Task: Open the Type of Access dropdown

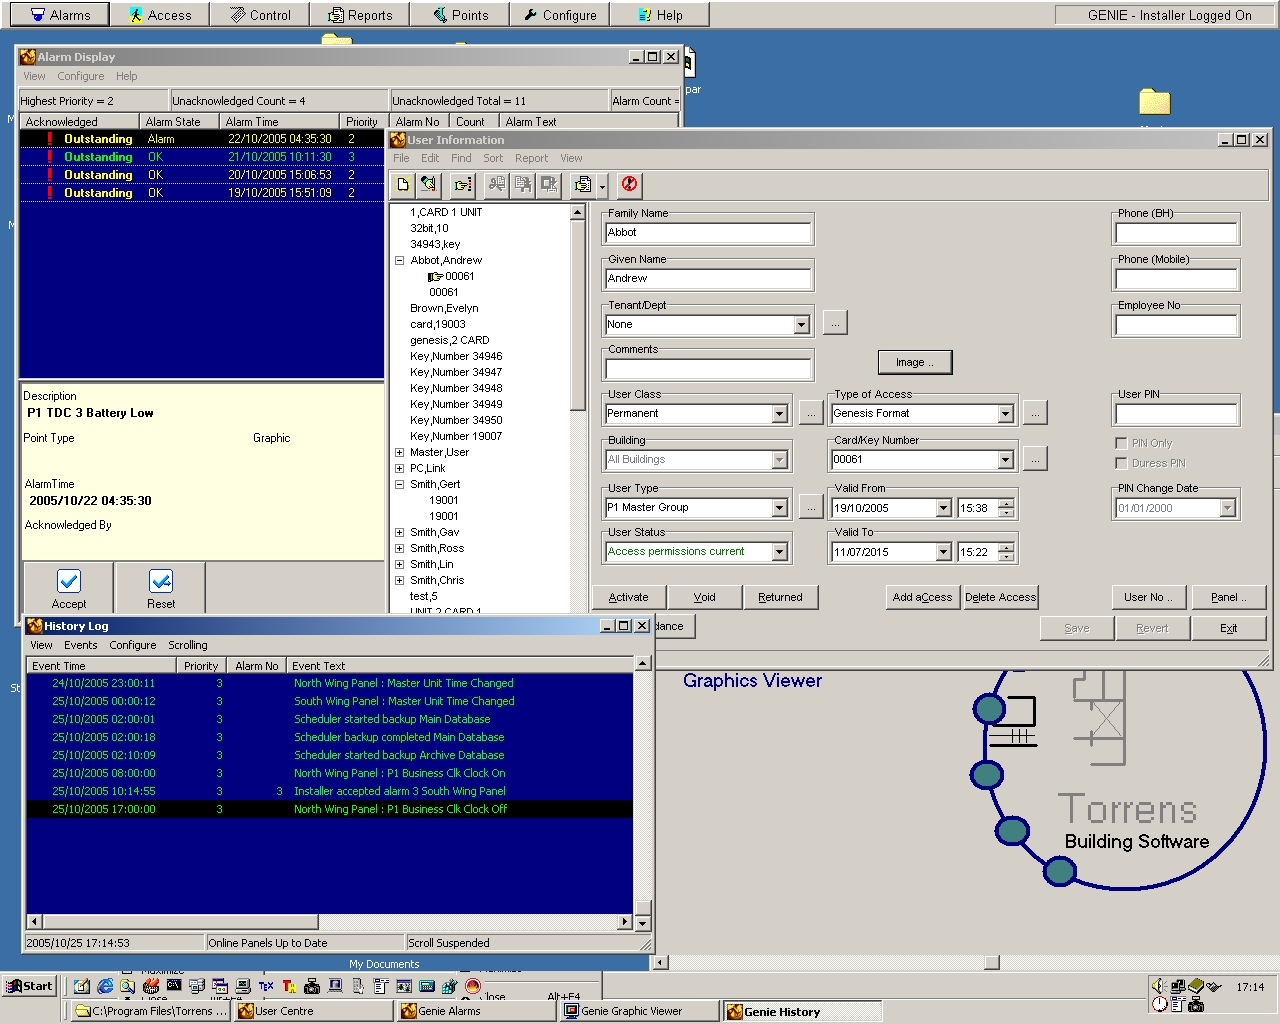Action: coord(1005,414)
